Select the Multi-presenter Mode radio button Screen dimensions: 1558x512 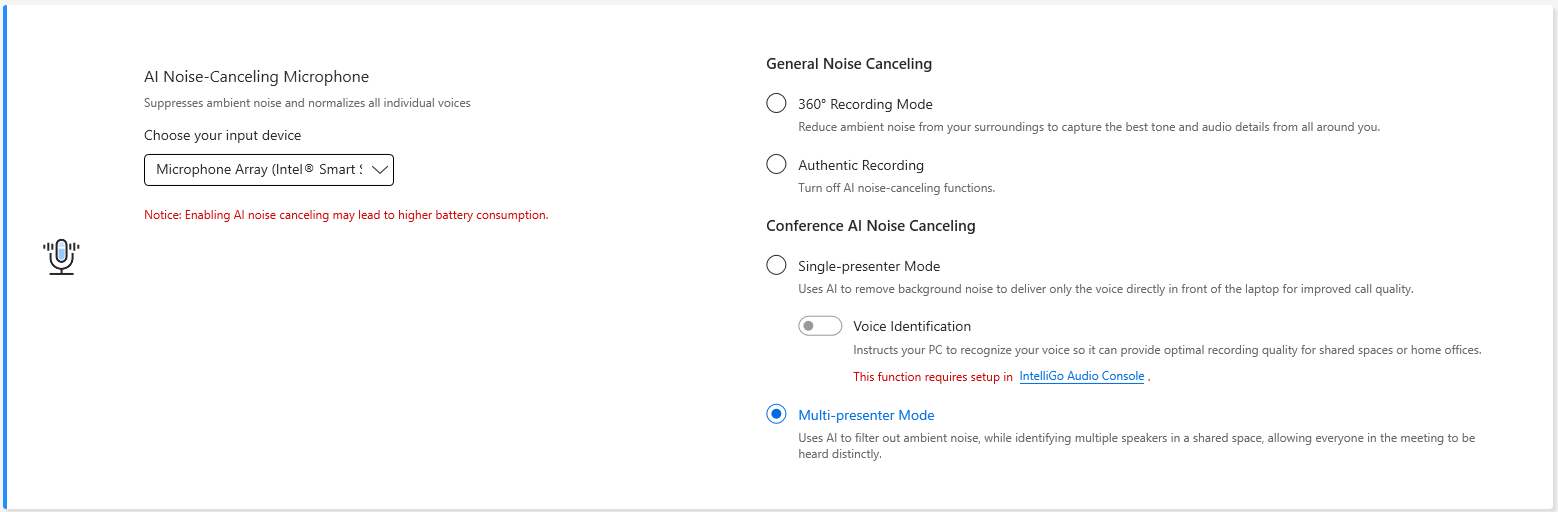pyautogui.click(x=776, y=415)
